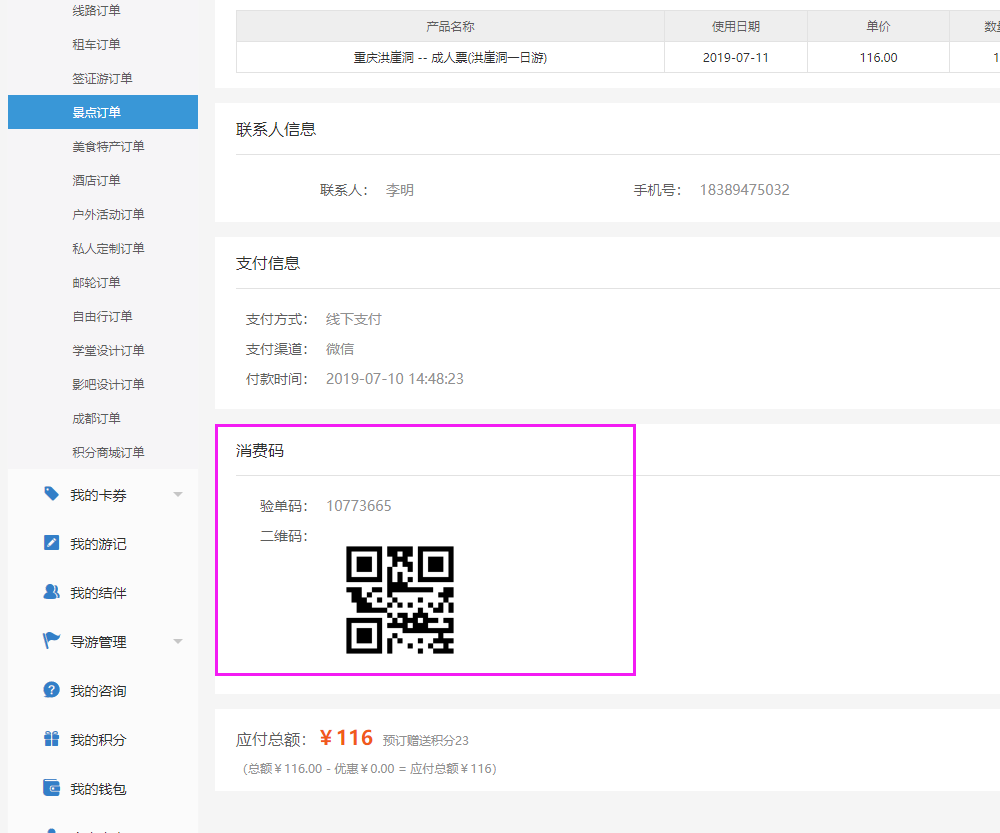This screenshot has width=1000, height=833.
Task: Select the pencil icon for 我的游记
Action: (51, 543)
